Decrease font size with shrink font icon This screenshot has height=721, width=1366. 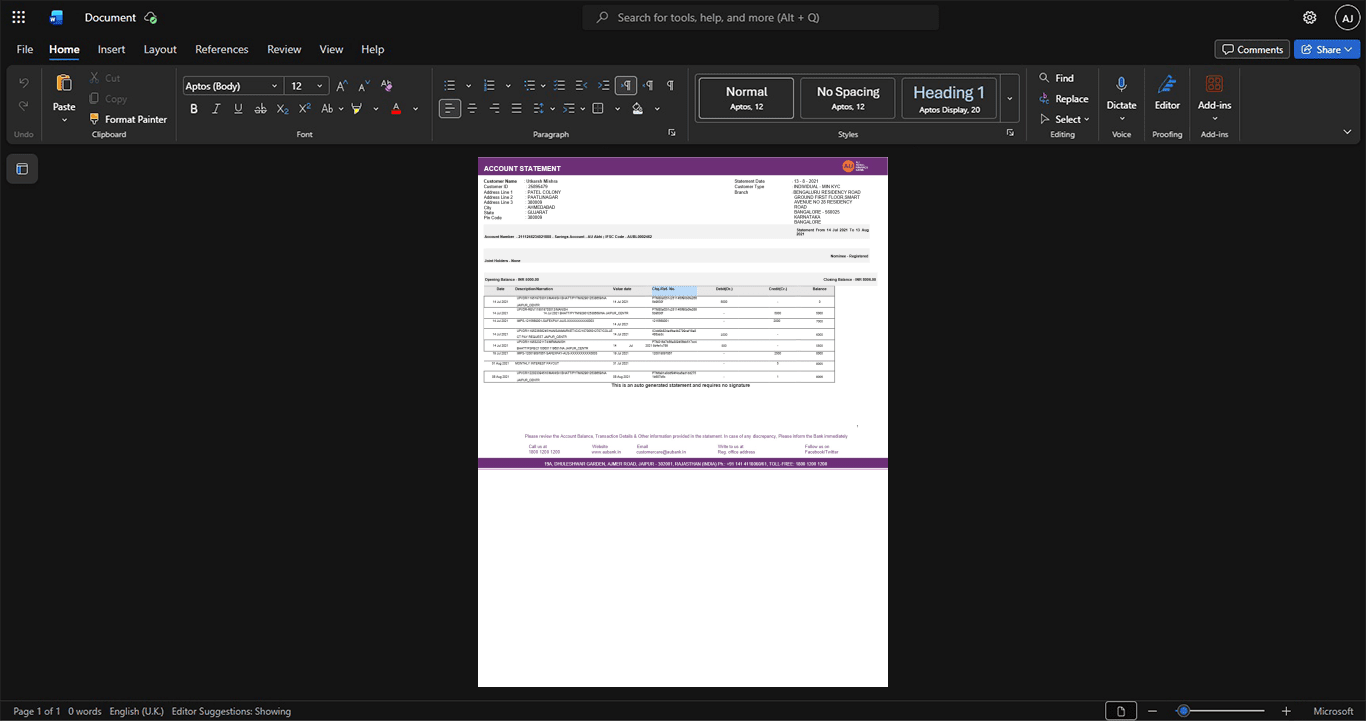(364, 86)
